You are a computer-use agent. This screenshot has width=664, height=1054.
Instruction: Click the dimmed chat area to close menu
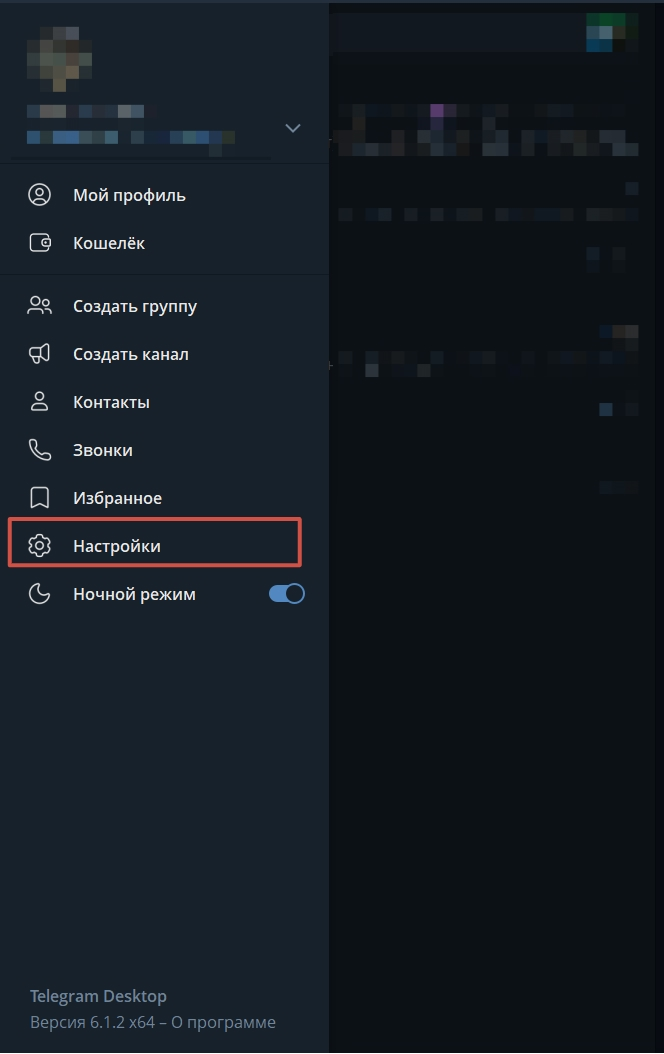tap(496, 700)
